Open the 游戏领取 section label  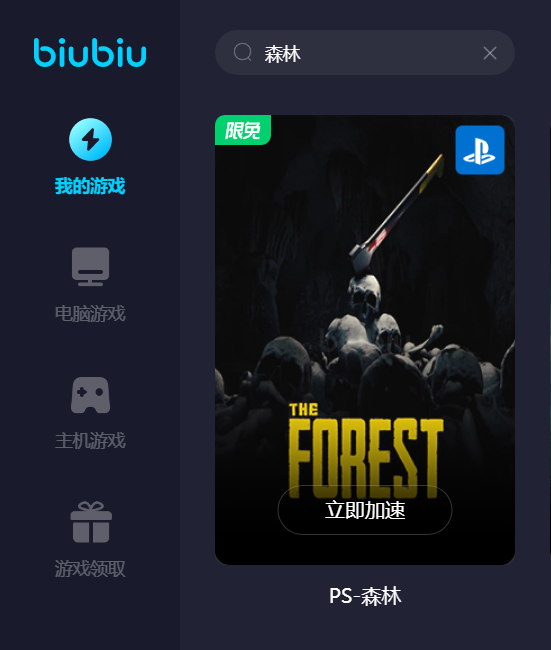point(90,568)
